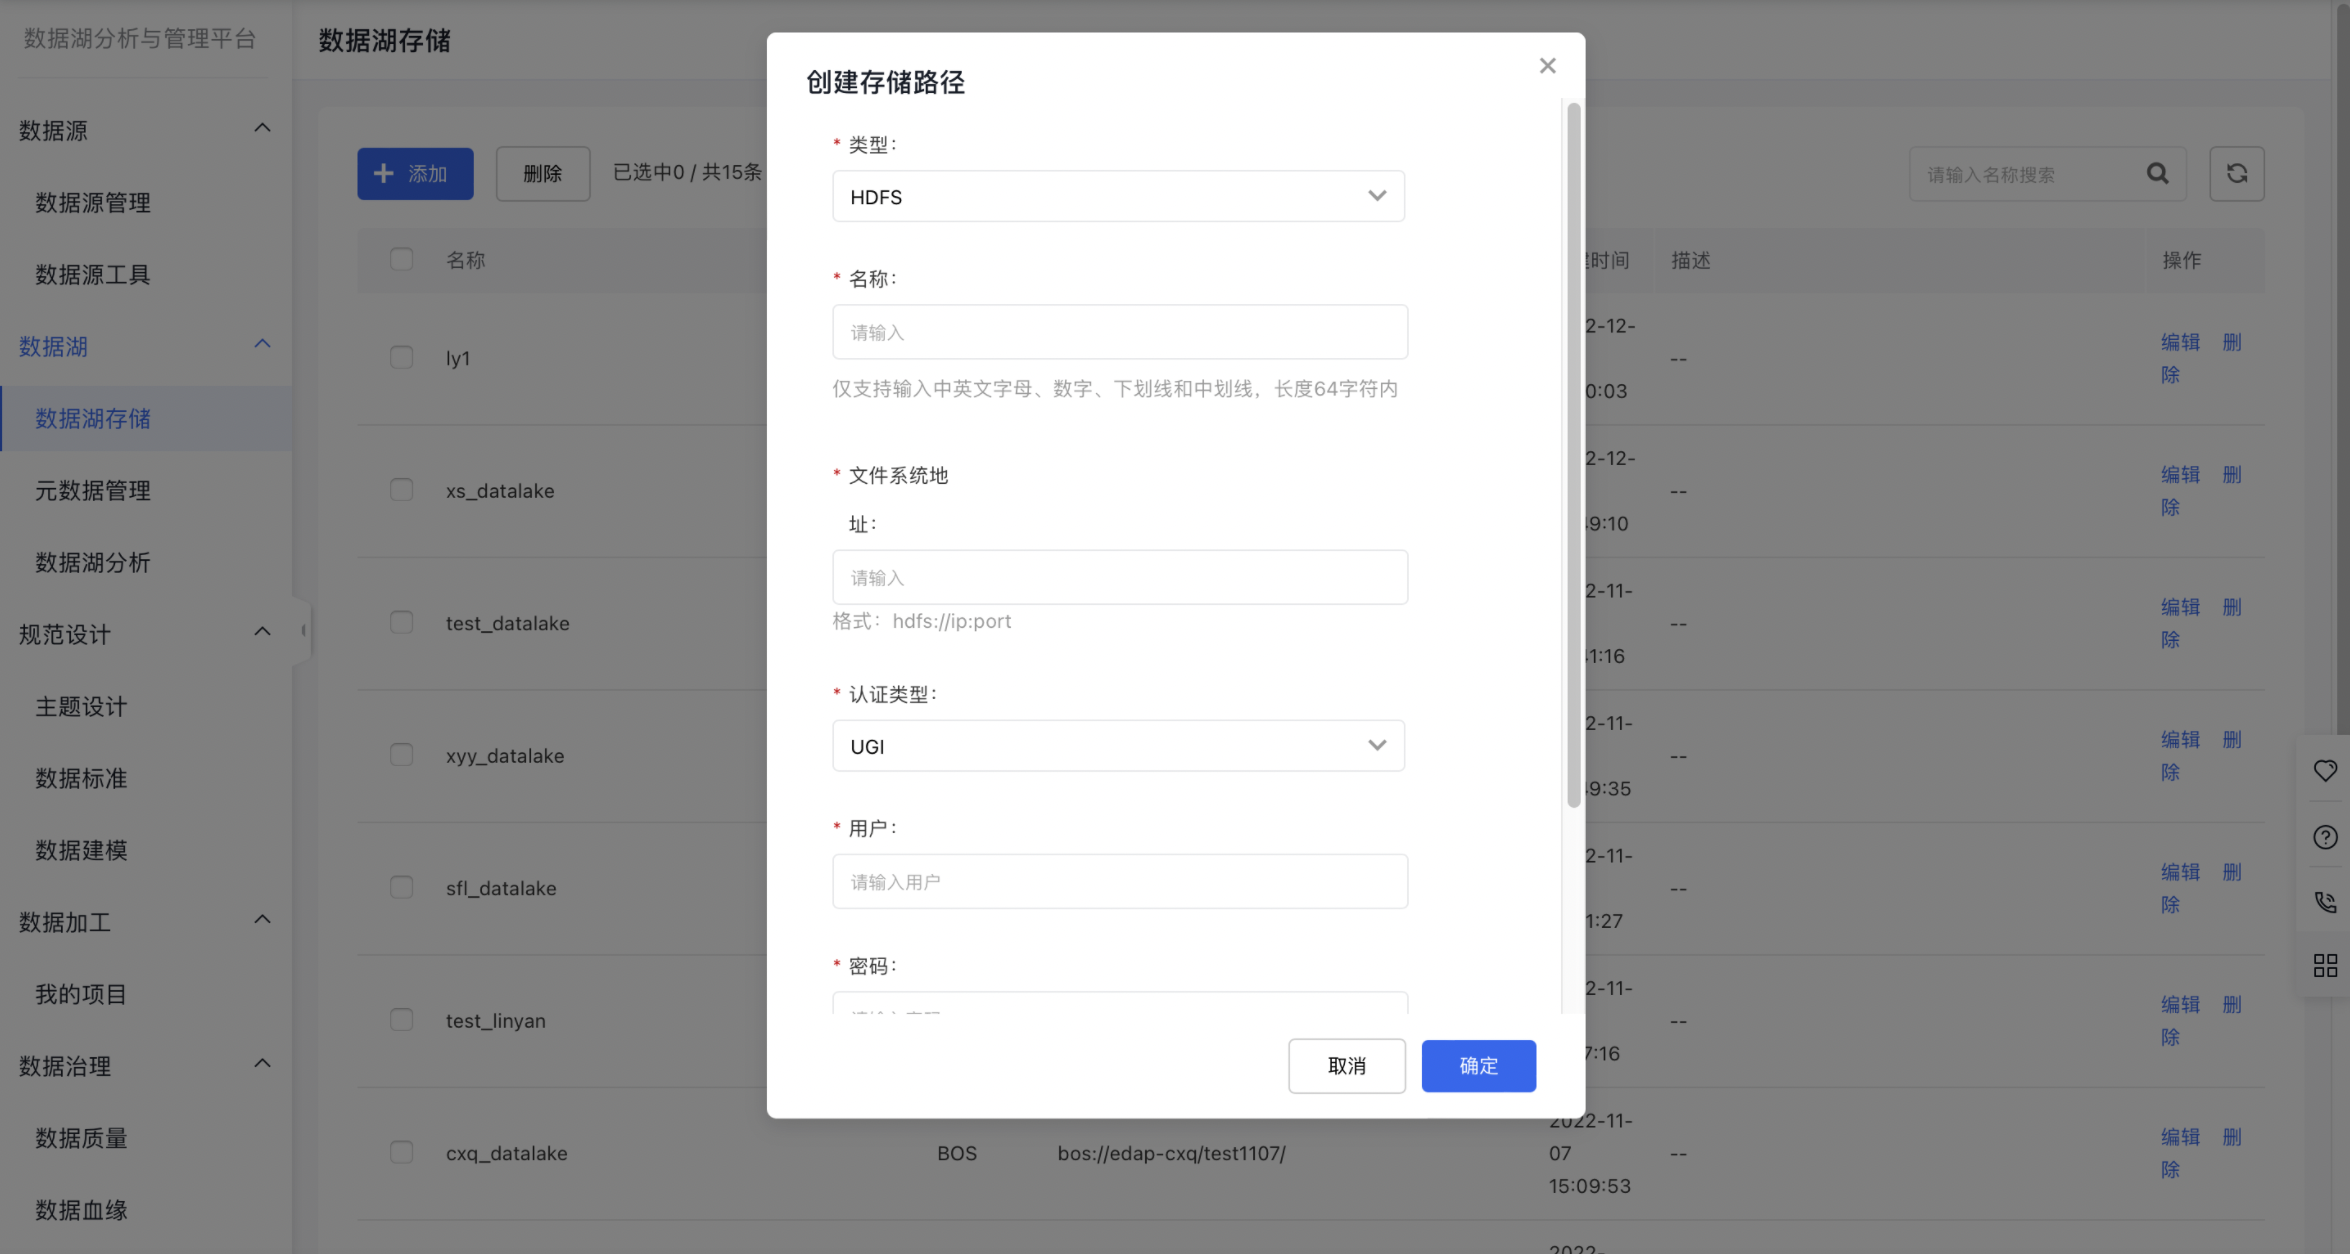
Task: Click the bos://edap-cxq/test1107/ path cell
Action: 1171,1153
